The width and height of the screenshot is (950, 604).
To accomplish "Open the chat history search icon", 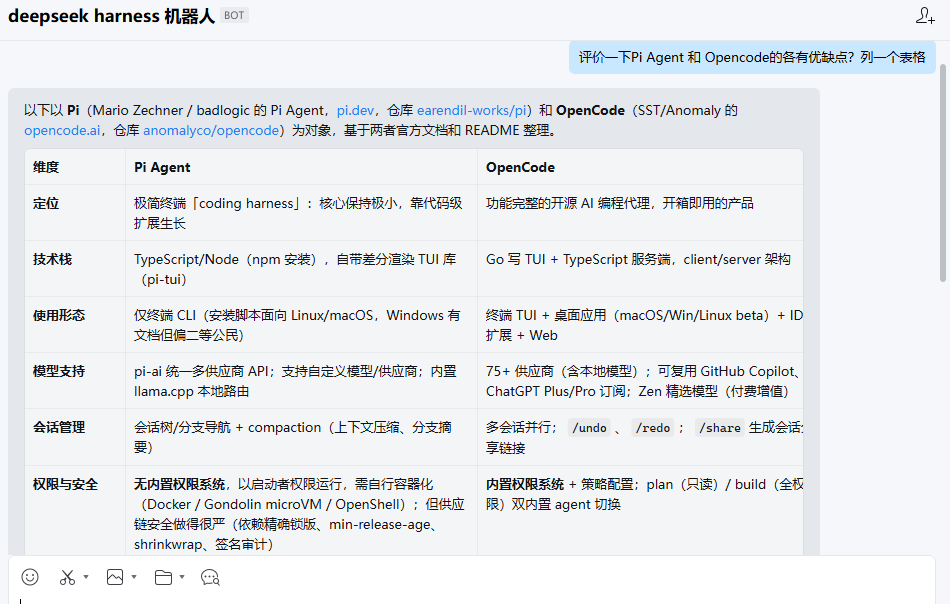I will coord(210,577).
